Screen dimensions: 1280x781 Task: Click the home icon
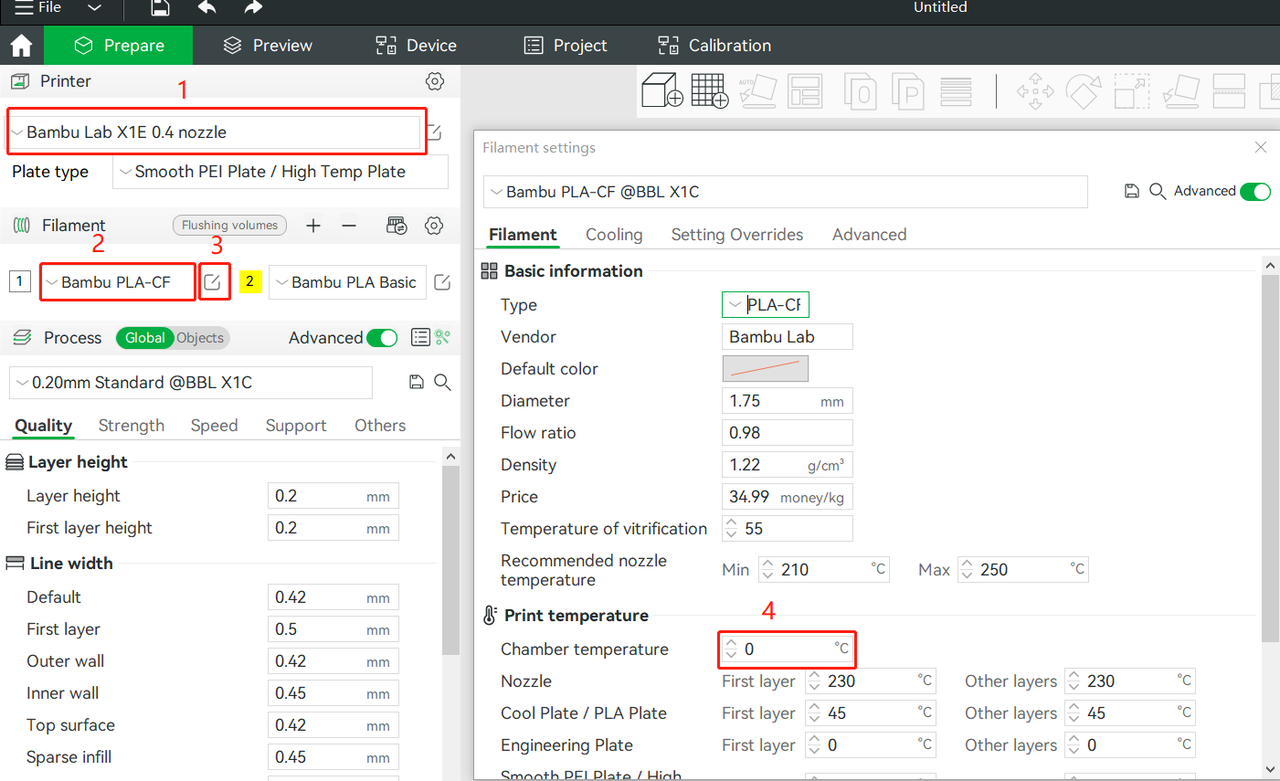pyautogui.click(x=21, y=46)
